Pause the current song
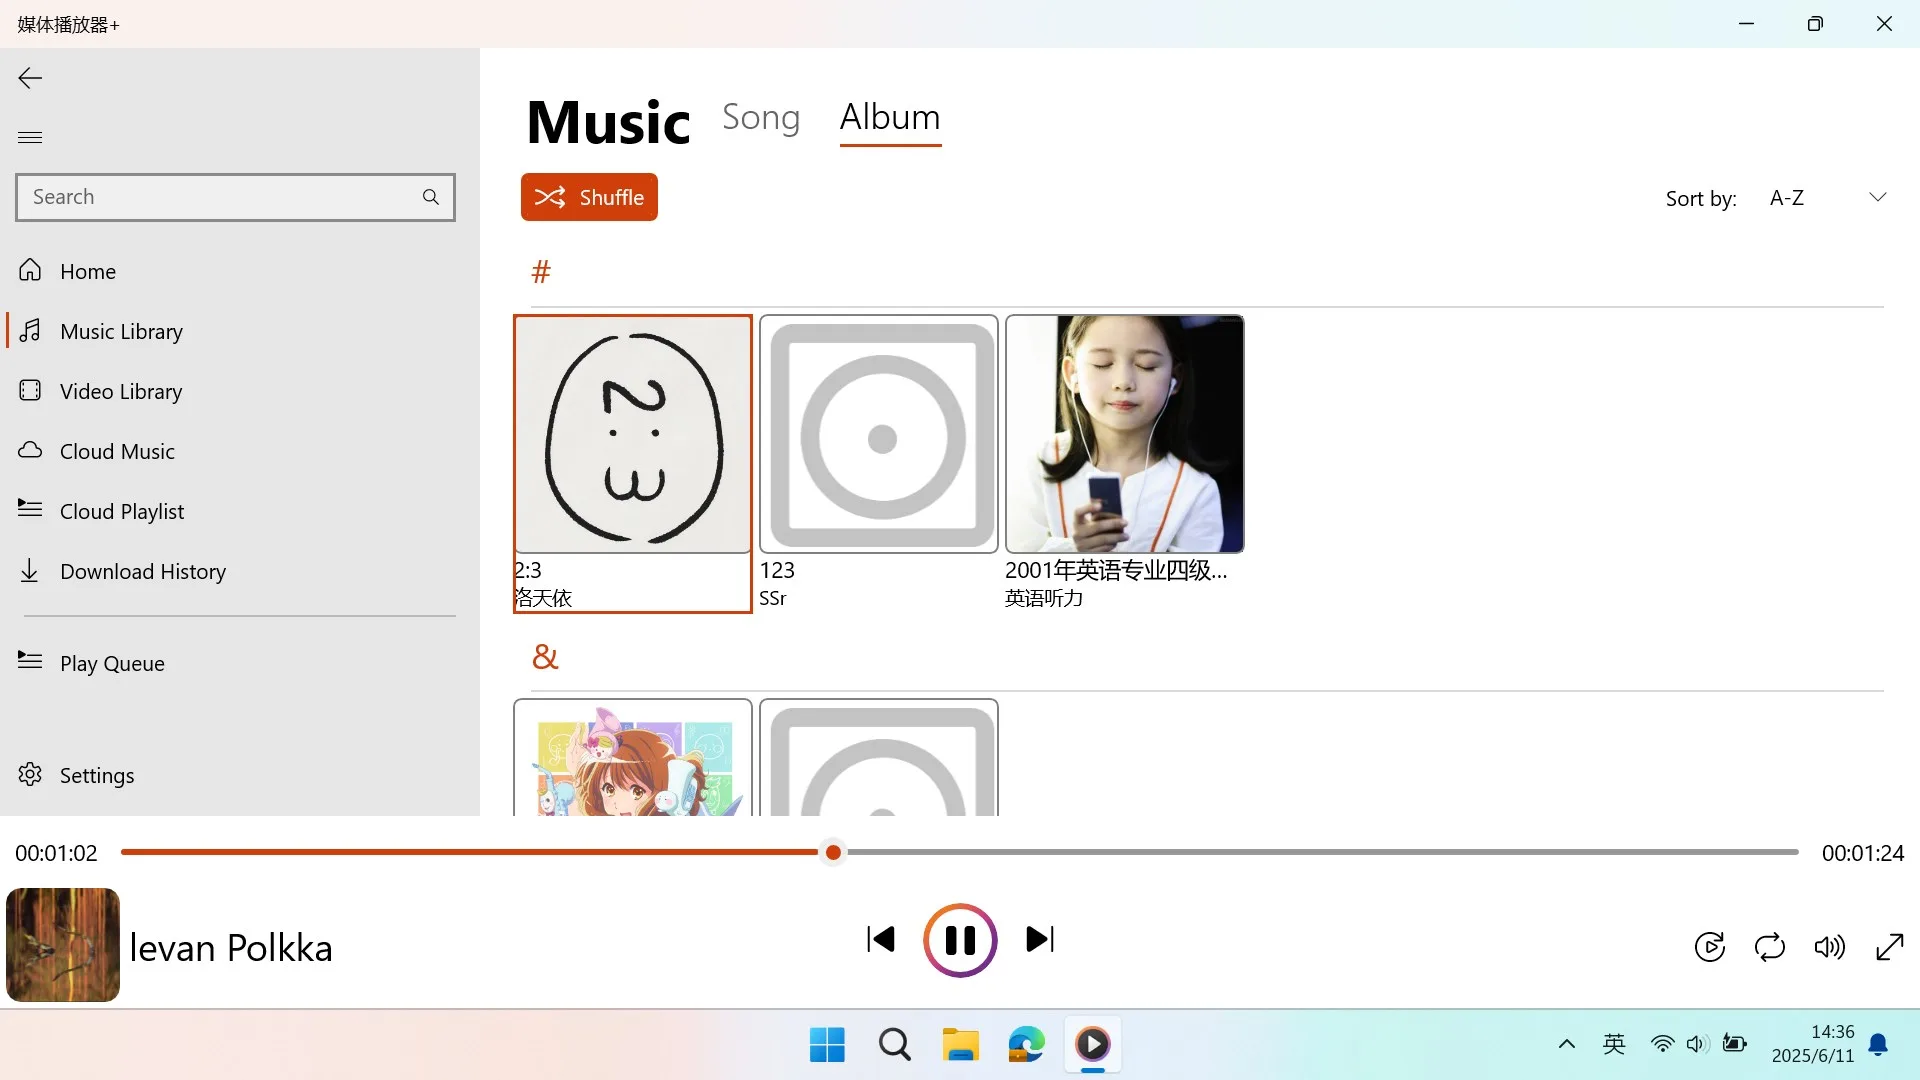The image size is (1920, 1080). [960, 940]
